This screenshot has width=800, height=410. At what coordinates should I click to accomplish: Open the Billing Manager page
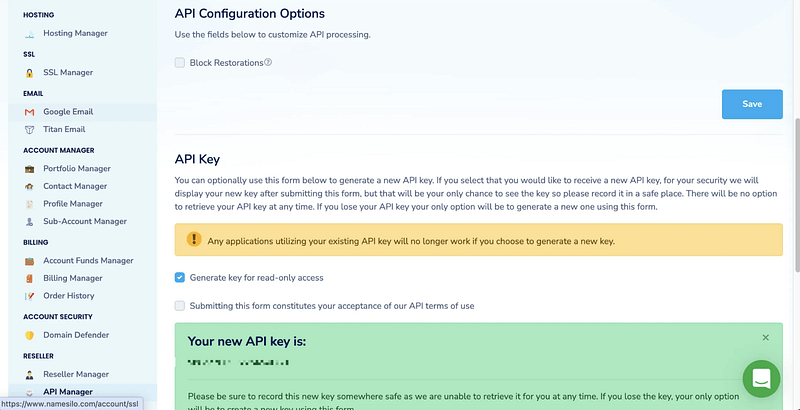(73, 278)
